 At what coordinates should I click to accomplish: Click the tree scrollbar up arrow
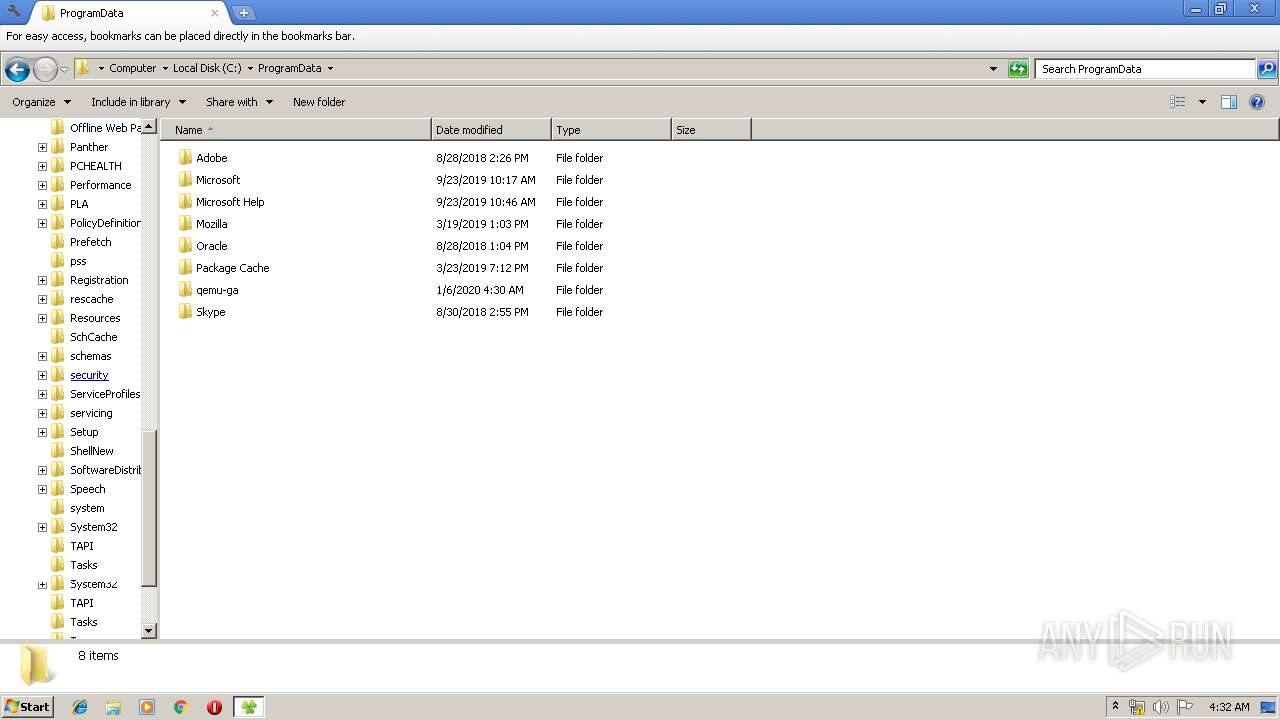click(x=149, y=127)
